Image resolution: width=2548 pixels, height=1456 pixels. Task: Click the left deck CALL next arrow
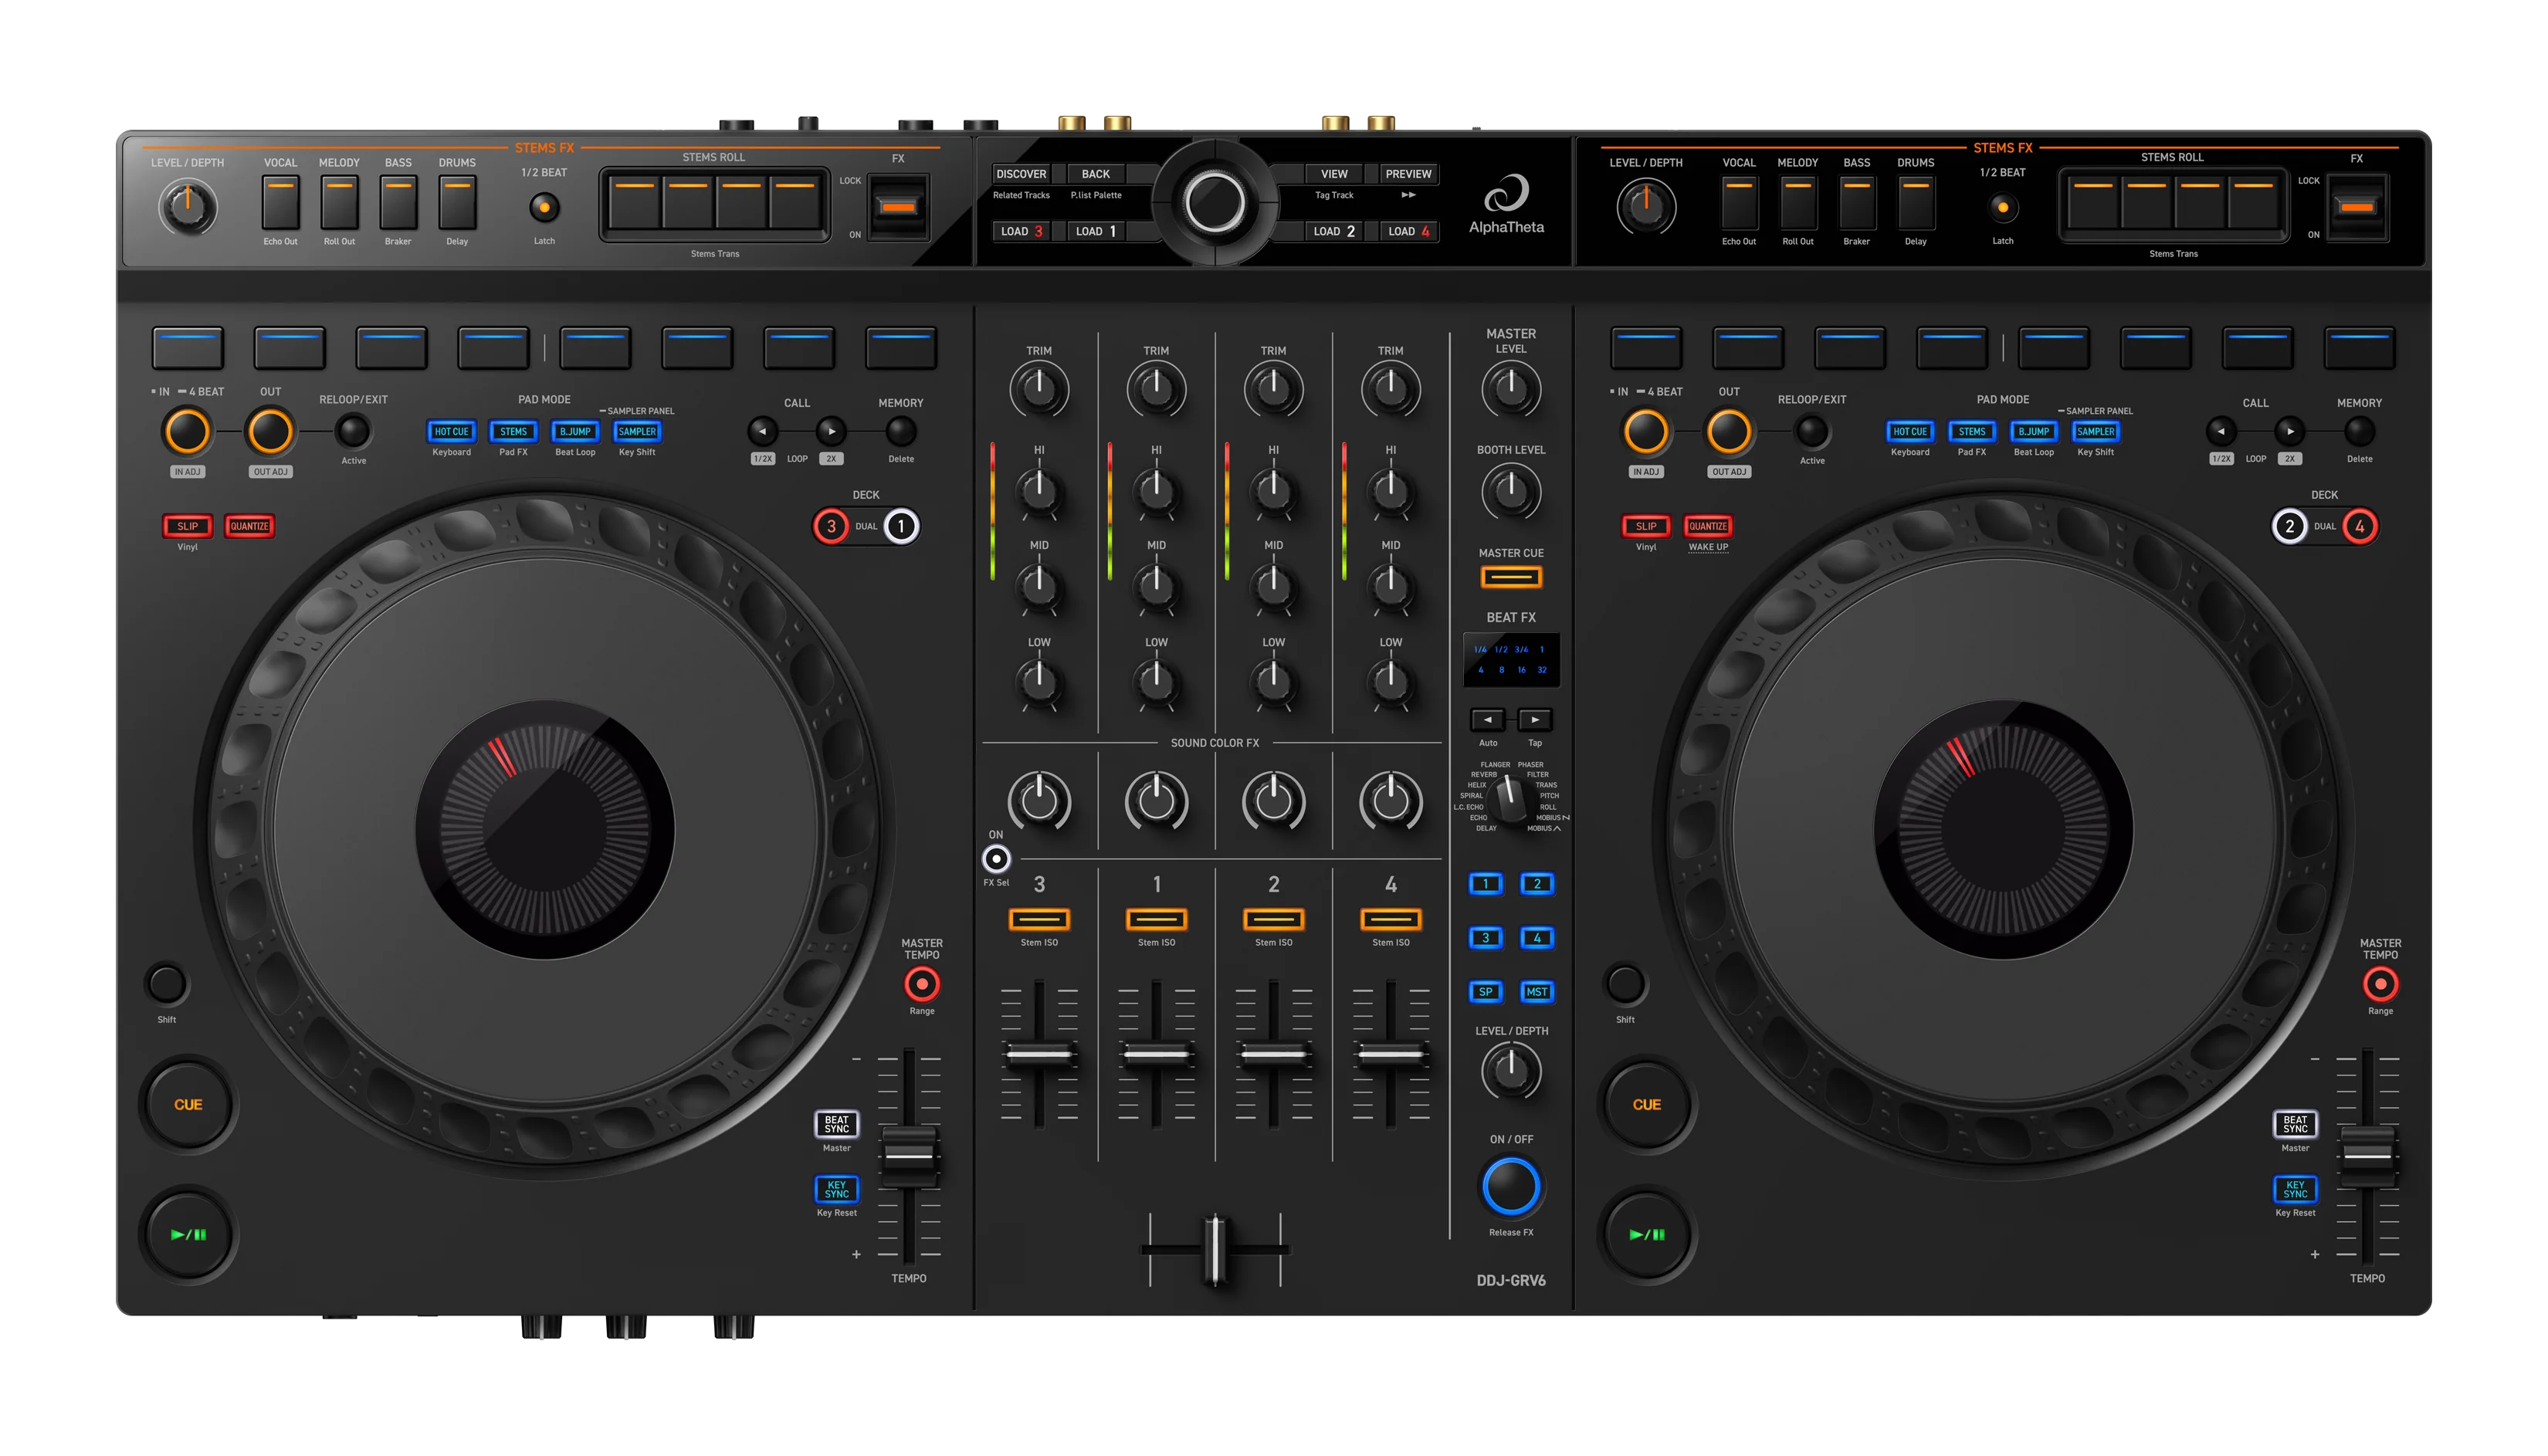point(831,432)
